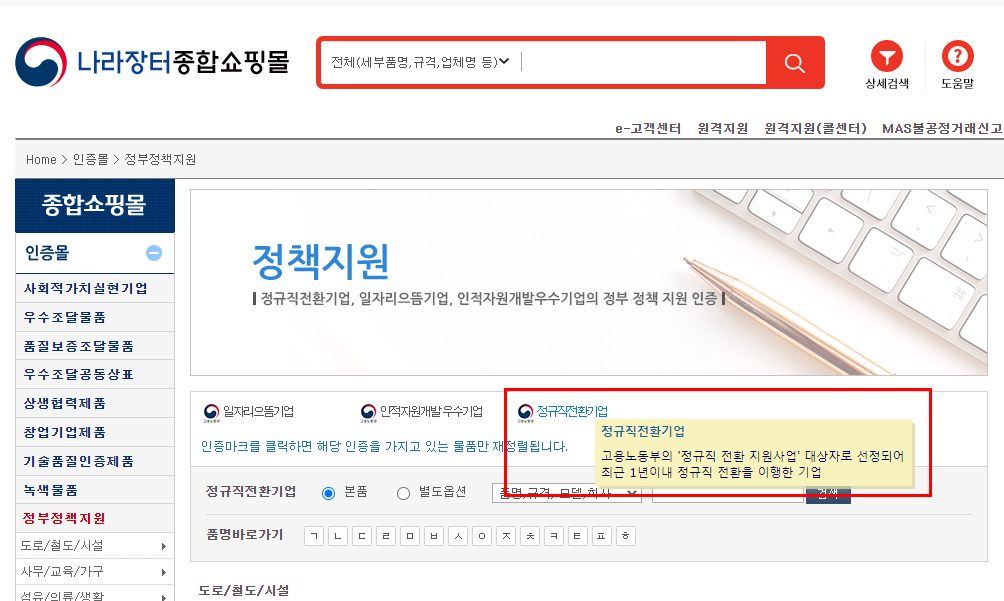Jump to items starting with ㄱ
Viewport: 1004px width, 601px height.
[314, 536]
